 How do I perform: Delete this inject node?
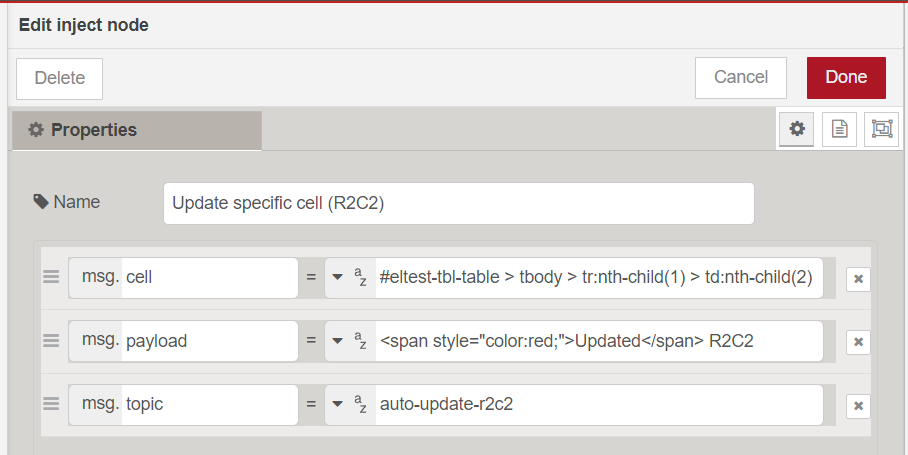[x=60, y=78]
